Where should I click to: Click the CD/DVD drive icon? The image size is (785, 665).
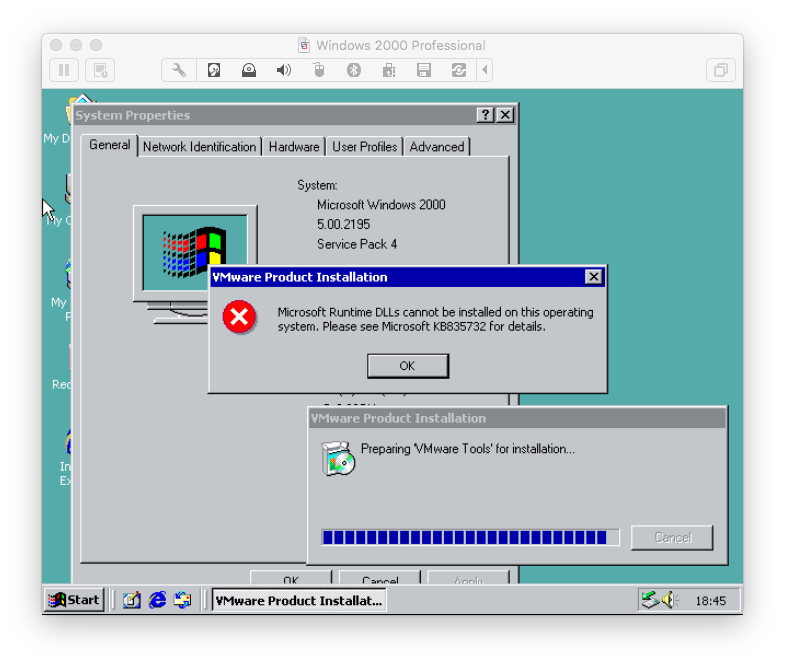(x=249, y=70)
